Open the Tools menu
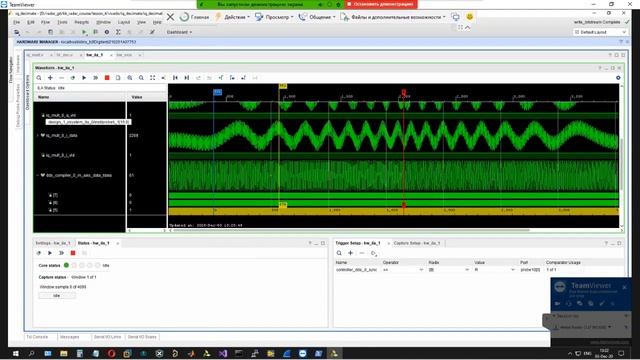Screen dimensions: 640x360 click(x=62, y=22)
